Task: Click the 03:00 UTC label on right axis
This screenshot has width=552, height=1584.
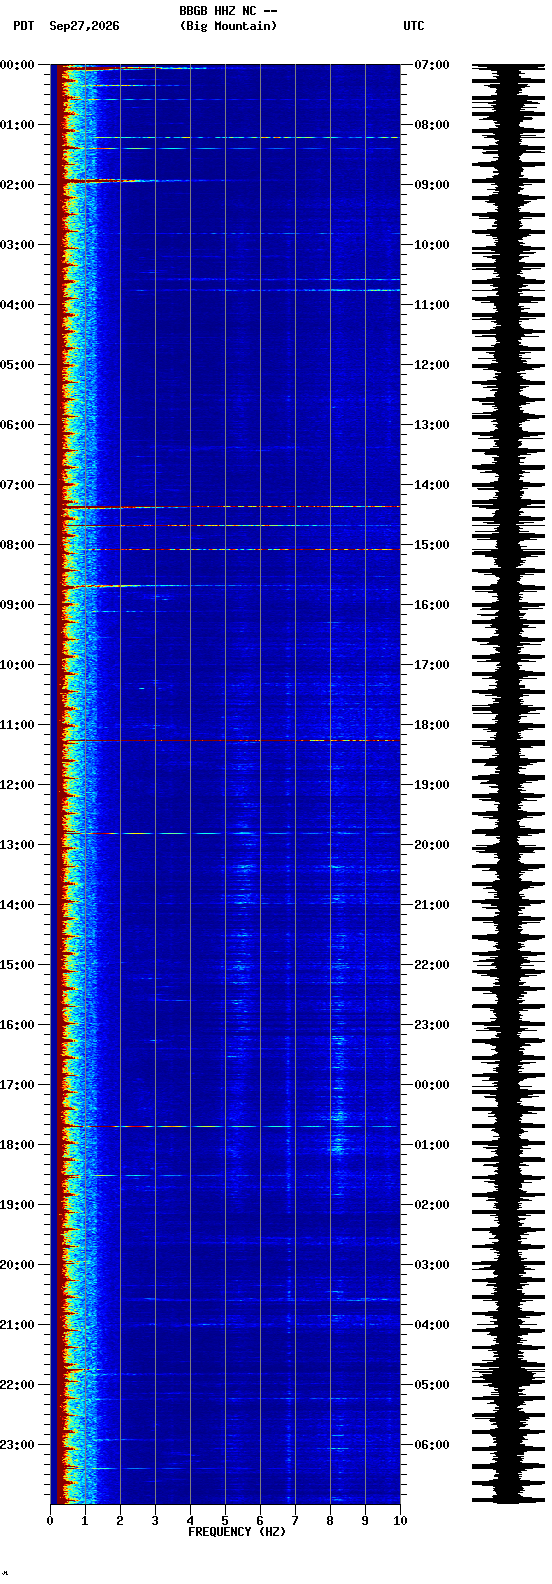Action: coord(431,1265)
